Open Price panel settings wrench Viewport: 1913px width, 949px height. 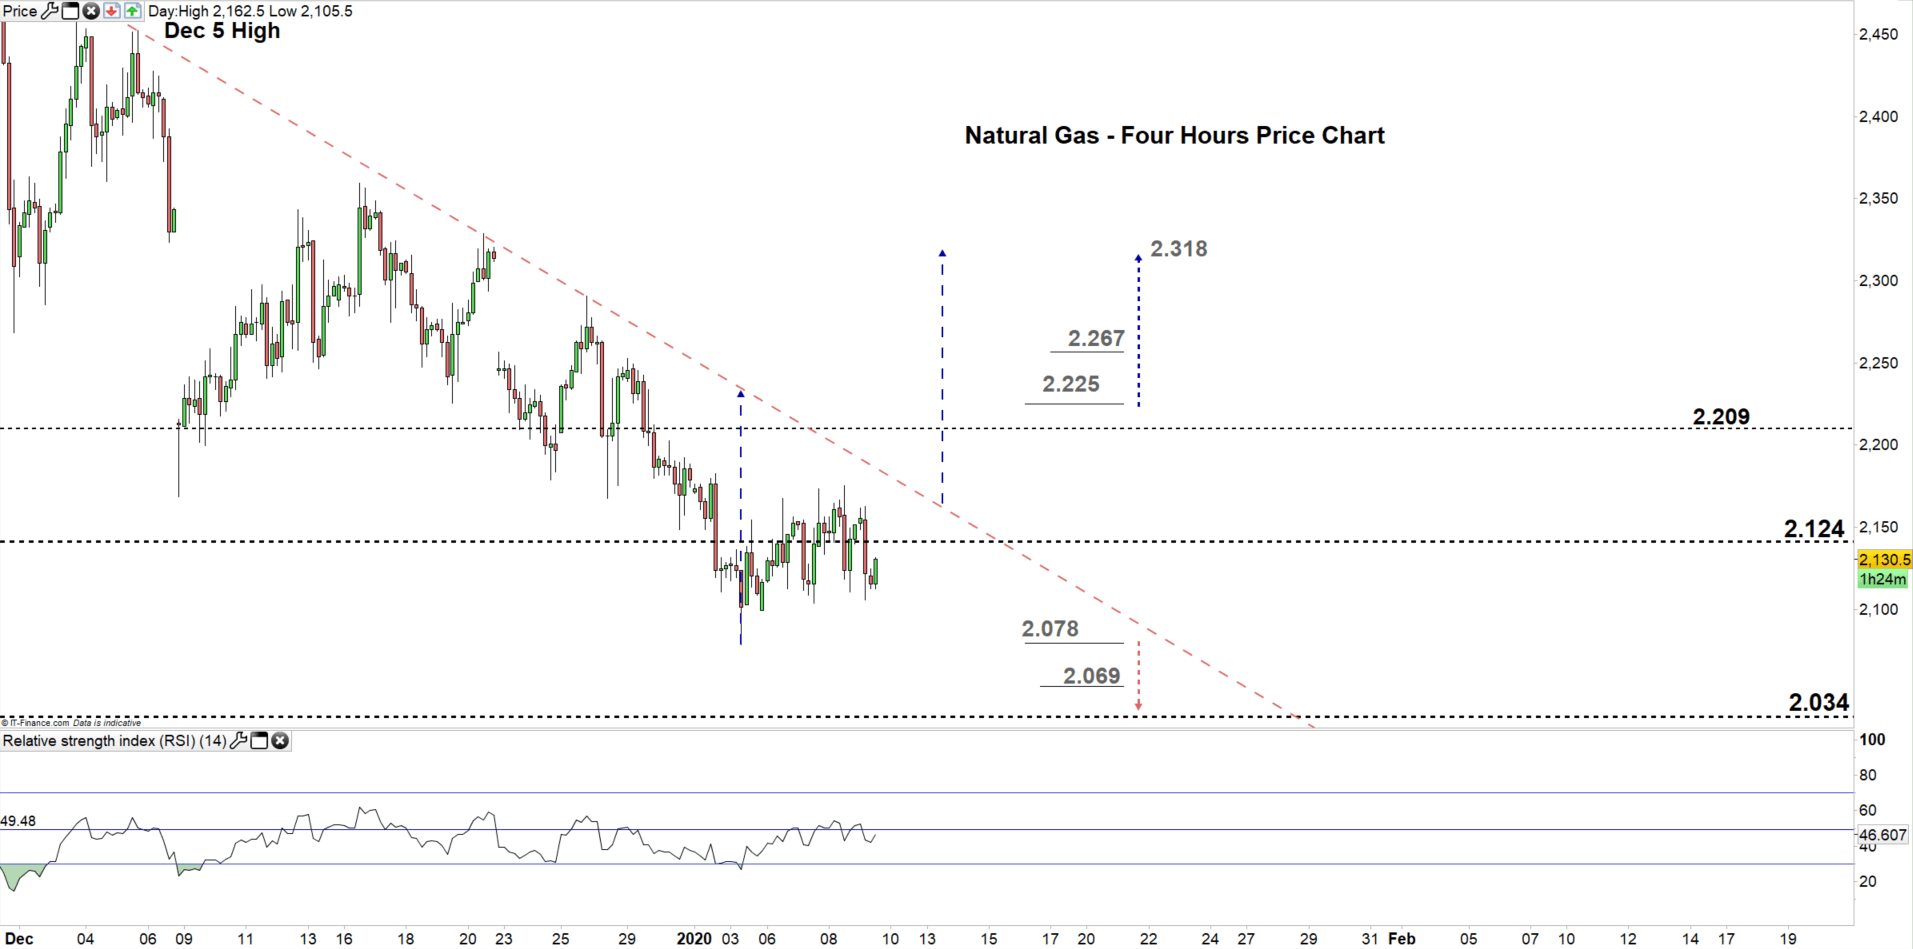[x=49, y=11]
